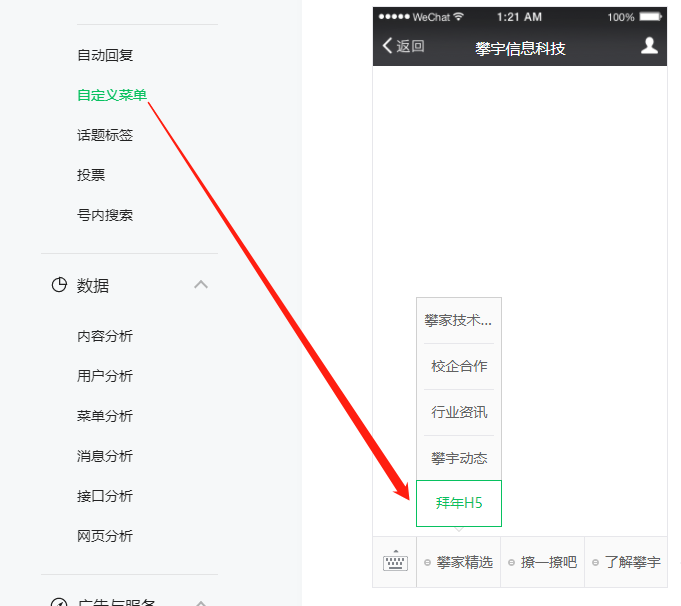This screenshot has height=606, width=681.
Task: Select submenu item 攀宇动态
Action: (459, 458)
